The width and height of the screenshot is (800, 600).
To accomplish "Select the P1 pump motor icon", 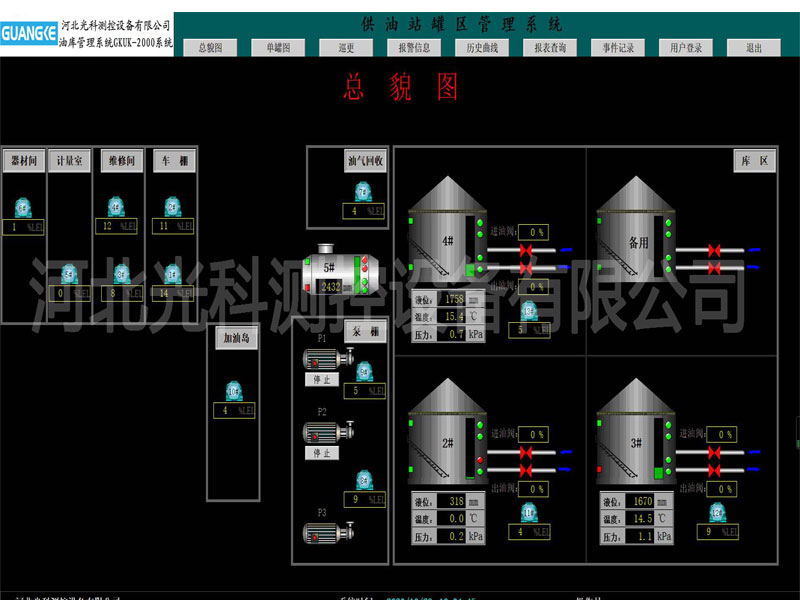I will pos(322,360).
